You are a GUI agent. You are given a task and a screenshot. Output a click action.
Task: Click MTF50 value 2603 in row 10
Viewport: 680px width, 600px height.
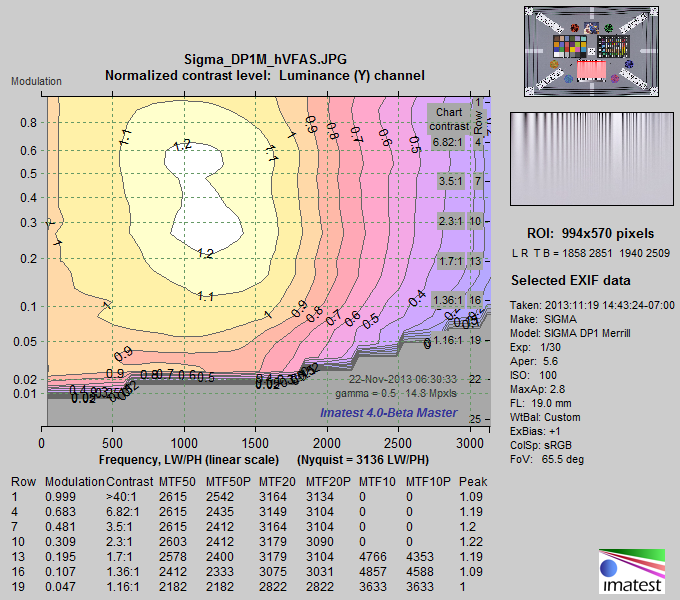click(x=173, y=542)
